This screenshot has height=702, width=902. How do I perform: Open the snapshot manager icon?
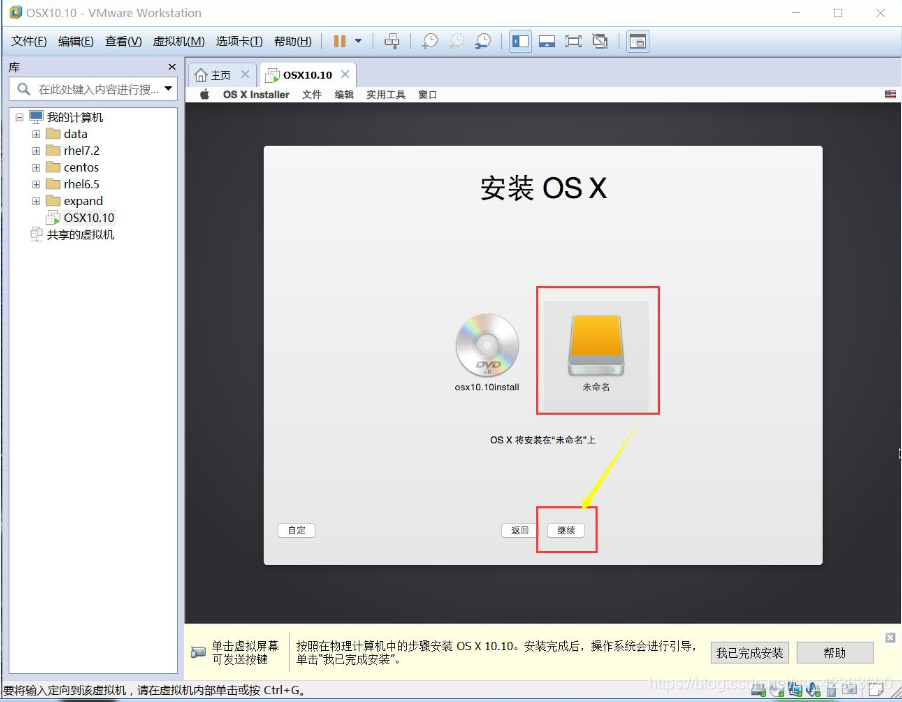(483, 41)
